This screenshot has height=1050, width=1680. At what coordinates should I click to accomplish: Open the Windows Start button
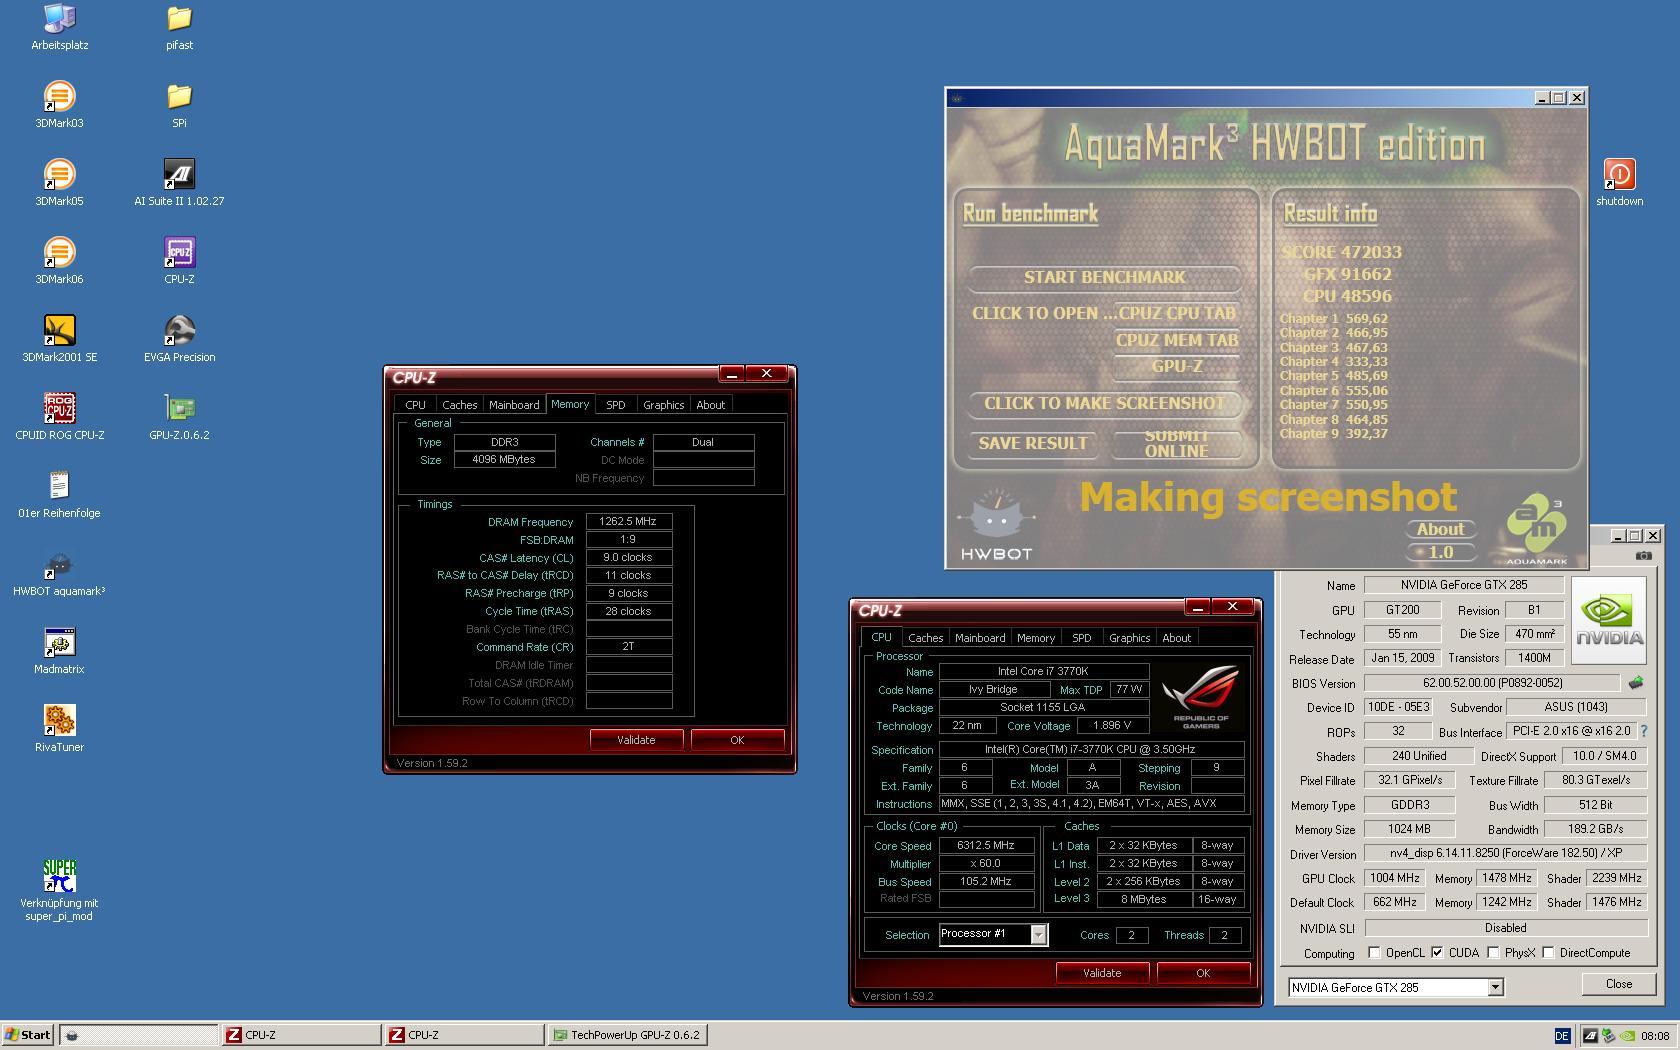[28, 1035]
